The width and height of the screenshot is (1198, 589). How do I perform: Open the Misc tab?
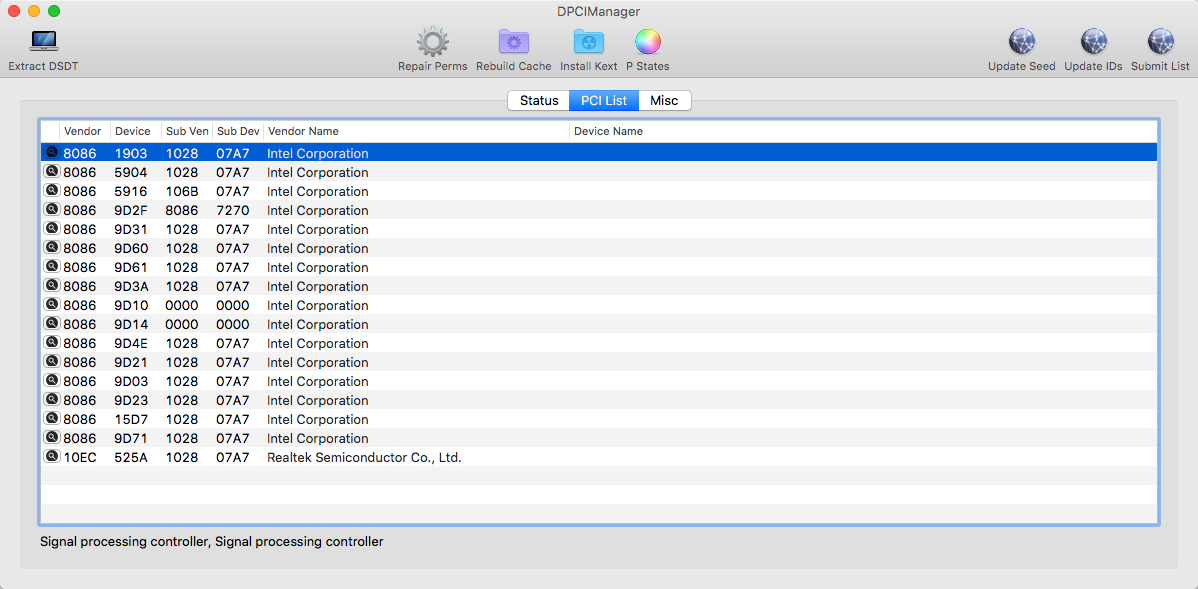click(664, 101)
